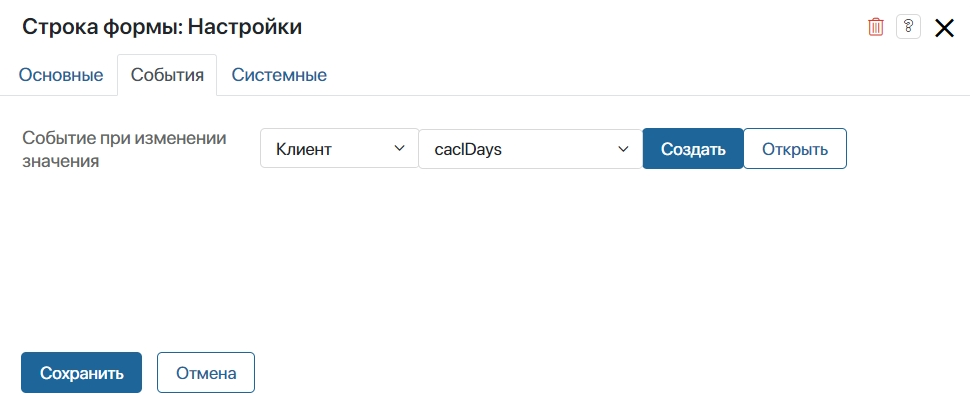970x402 pixels.
Task: Click the Событие при изменении значения label
Action: (124, 150)
